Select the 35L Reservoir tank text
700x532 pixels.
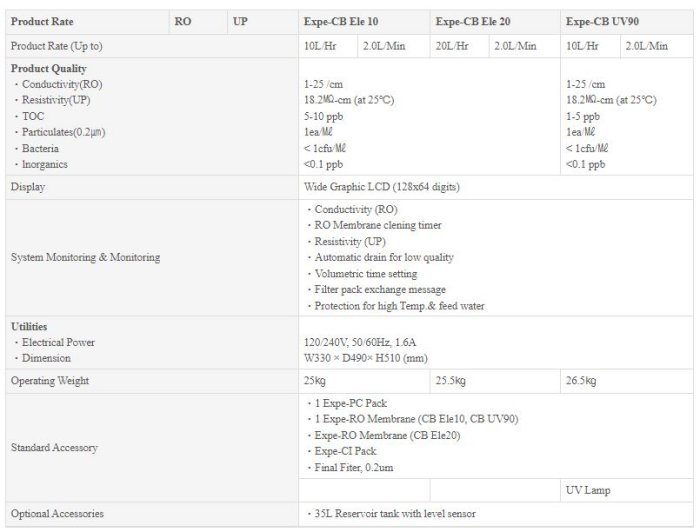[394, 514]
